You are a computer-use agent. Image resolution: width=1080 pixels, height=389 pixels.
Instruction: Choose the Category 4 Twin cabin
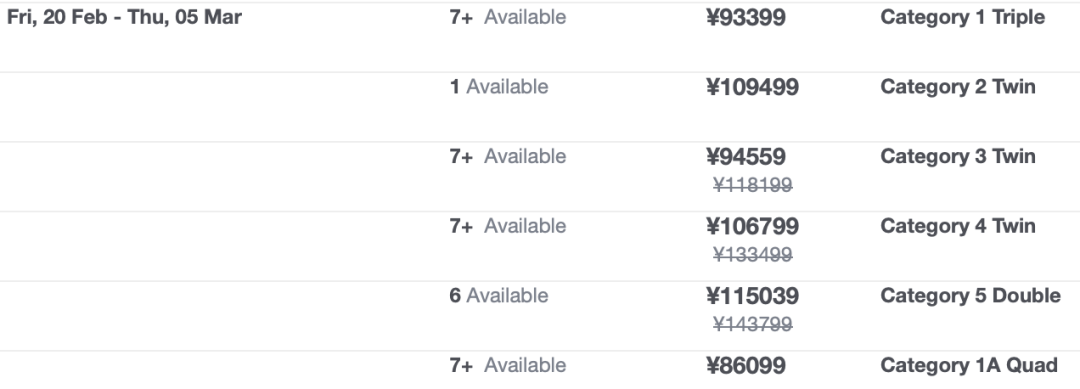[x=957, y=226]
